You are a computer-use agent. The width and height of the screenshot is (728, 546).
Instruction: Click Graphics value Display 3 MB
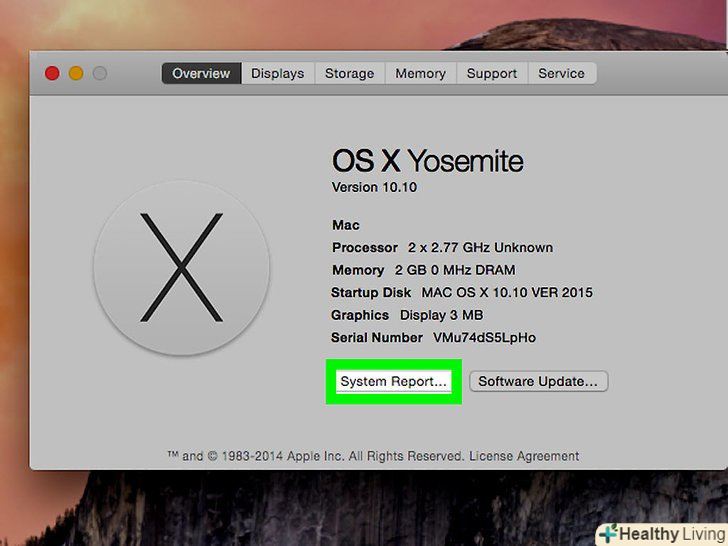[x=442, y=315]
